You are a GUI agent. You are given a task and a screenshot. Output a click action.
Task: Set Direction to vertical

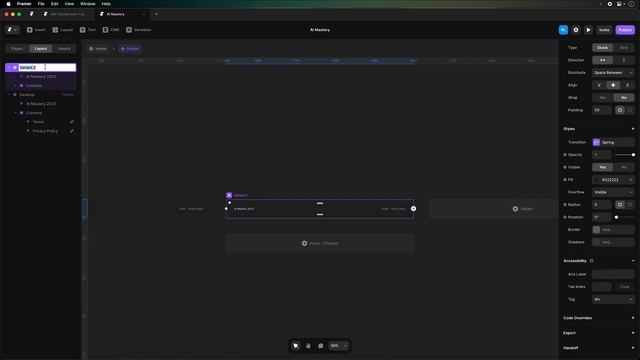pos(624,60)
